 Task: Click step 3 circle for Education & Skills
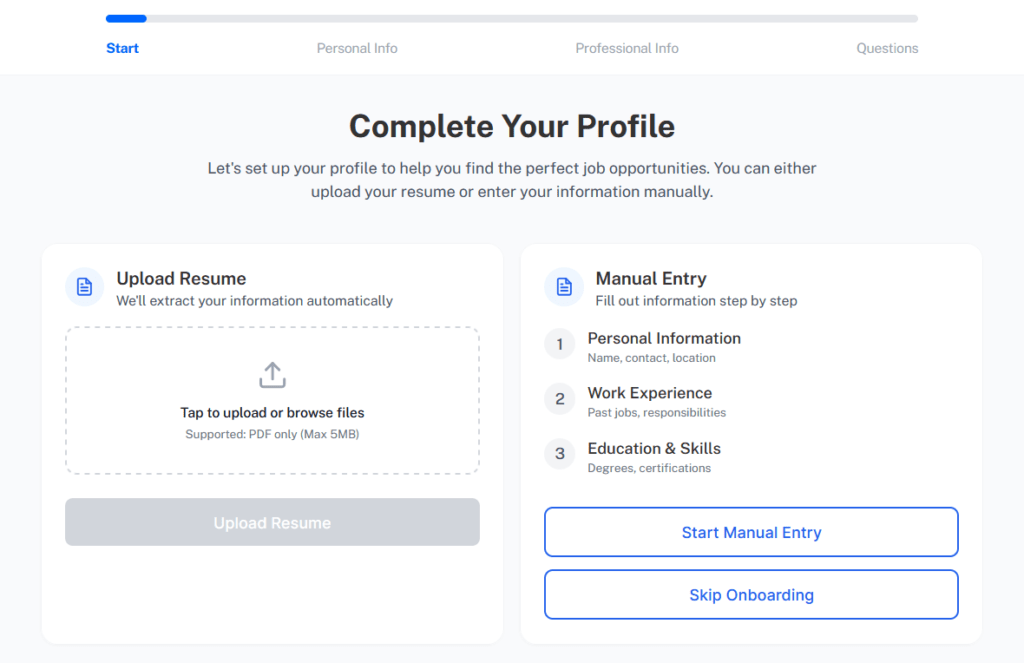point(560,454)
